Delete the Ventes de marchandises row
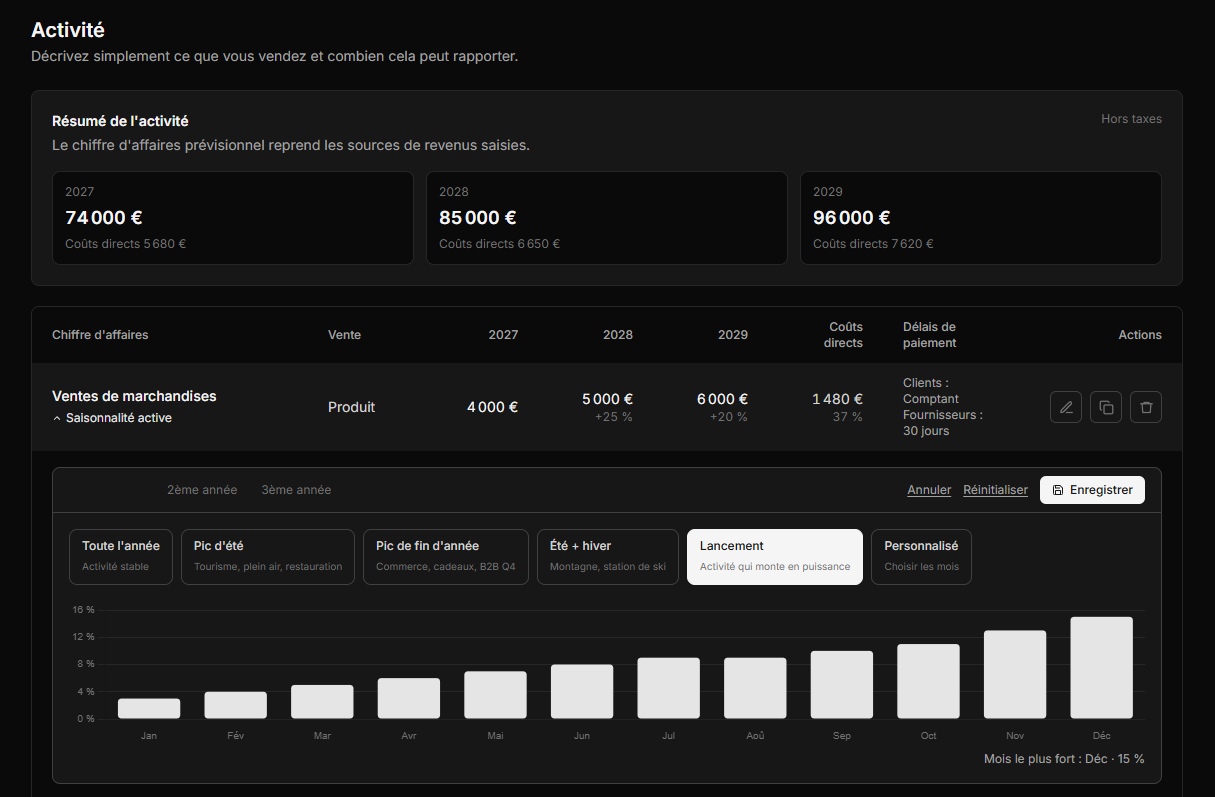This screenshot has width=1215, height=797. (1146, 407)
